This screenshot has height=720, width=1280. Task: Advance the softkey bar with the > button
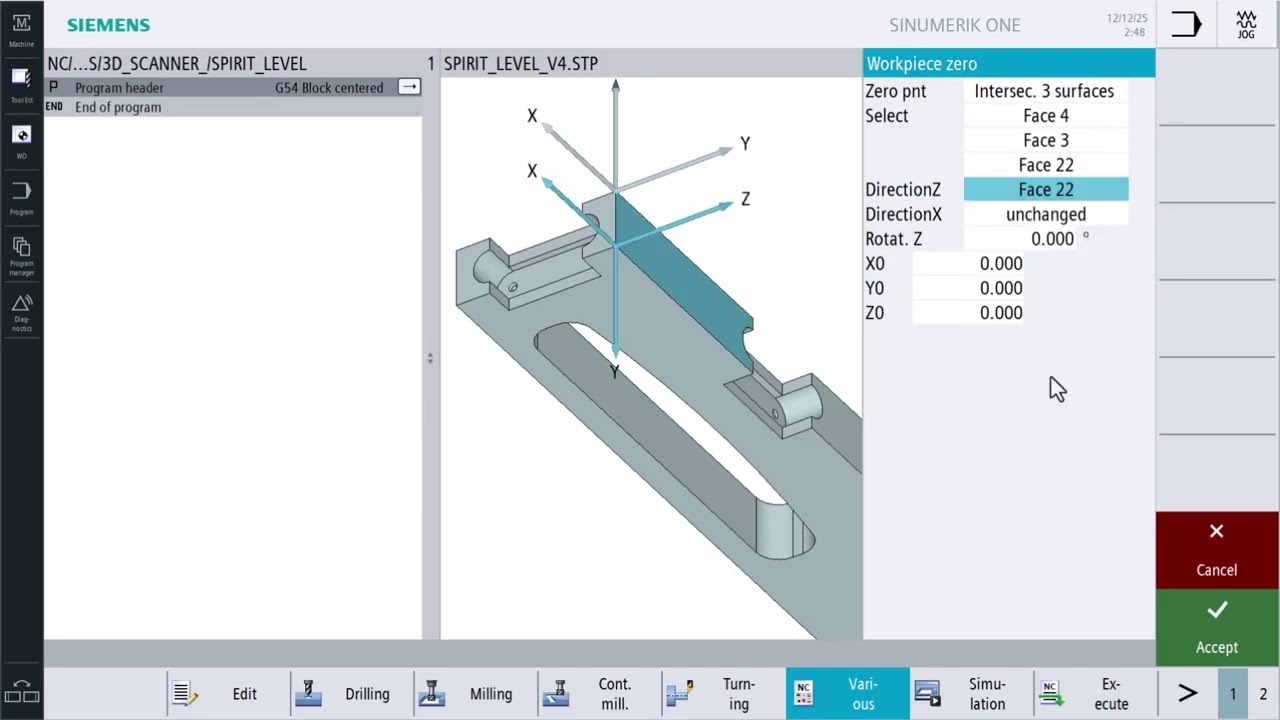(1187, 693)
